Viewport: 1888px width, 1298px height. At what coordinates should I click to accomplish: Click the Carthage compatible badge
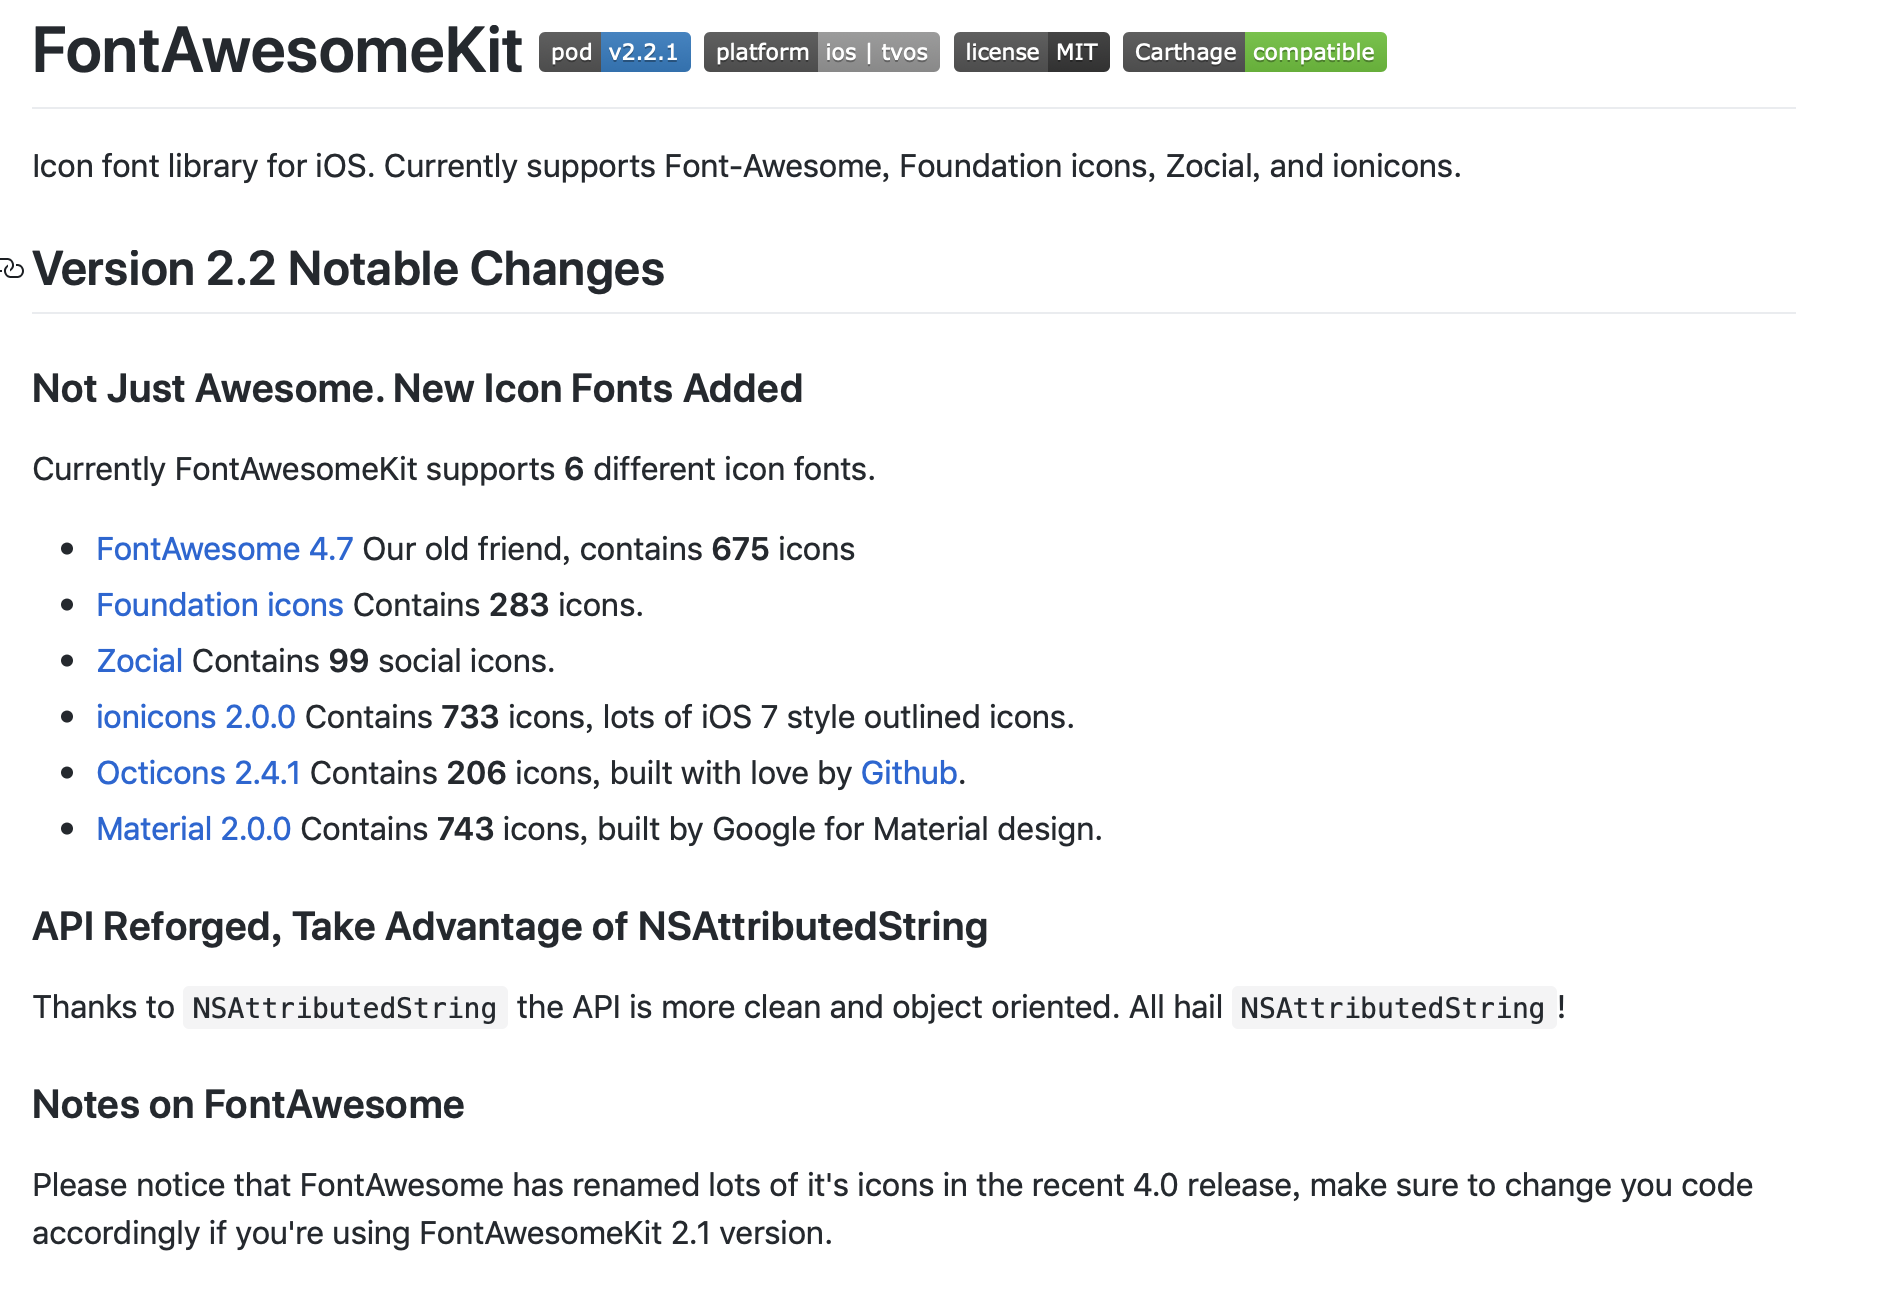pos(1254,52)
